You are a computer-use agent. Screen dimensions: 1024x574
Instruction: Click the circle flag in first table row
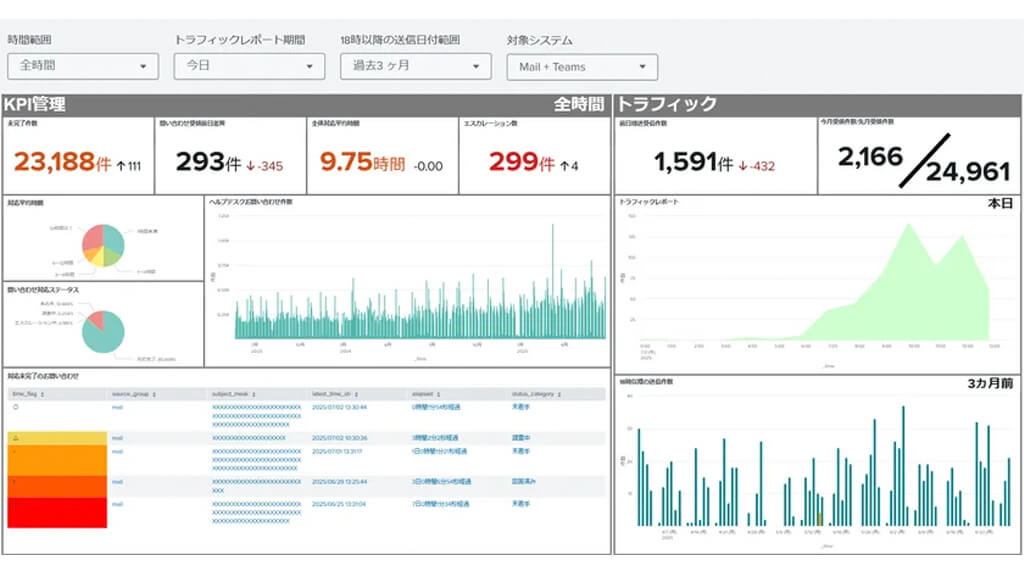click(x=16, y=407)
